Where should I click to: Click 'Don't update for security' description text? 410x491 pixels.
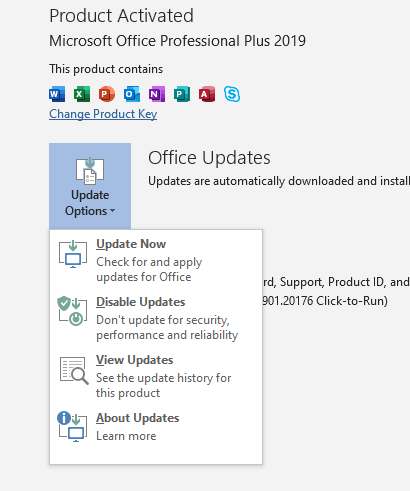click(x=167, y=327)
